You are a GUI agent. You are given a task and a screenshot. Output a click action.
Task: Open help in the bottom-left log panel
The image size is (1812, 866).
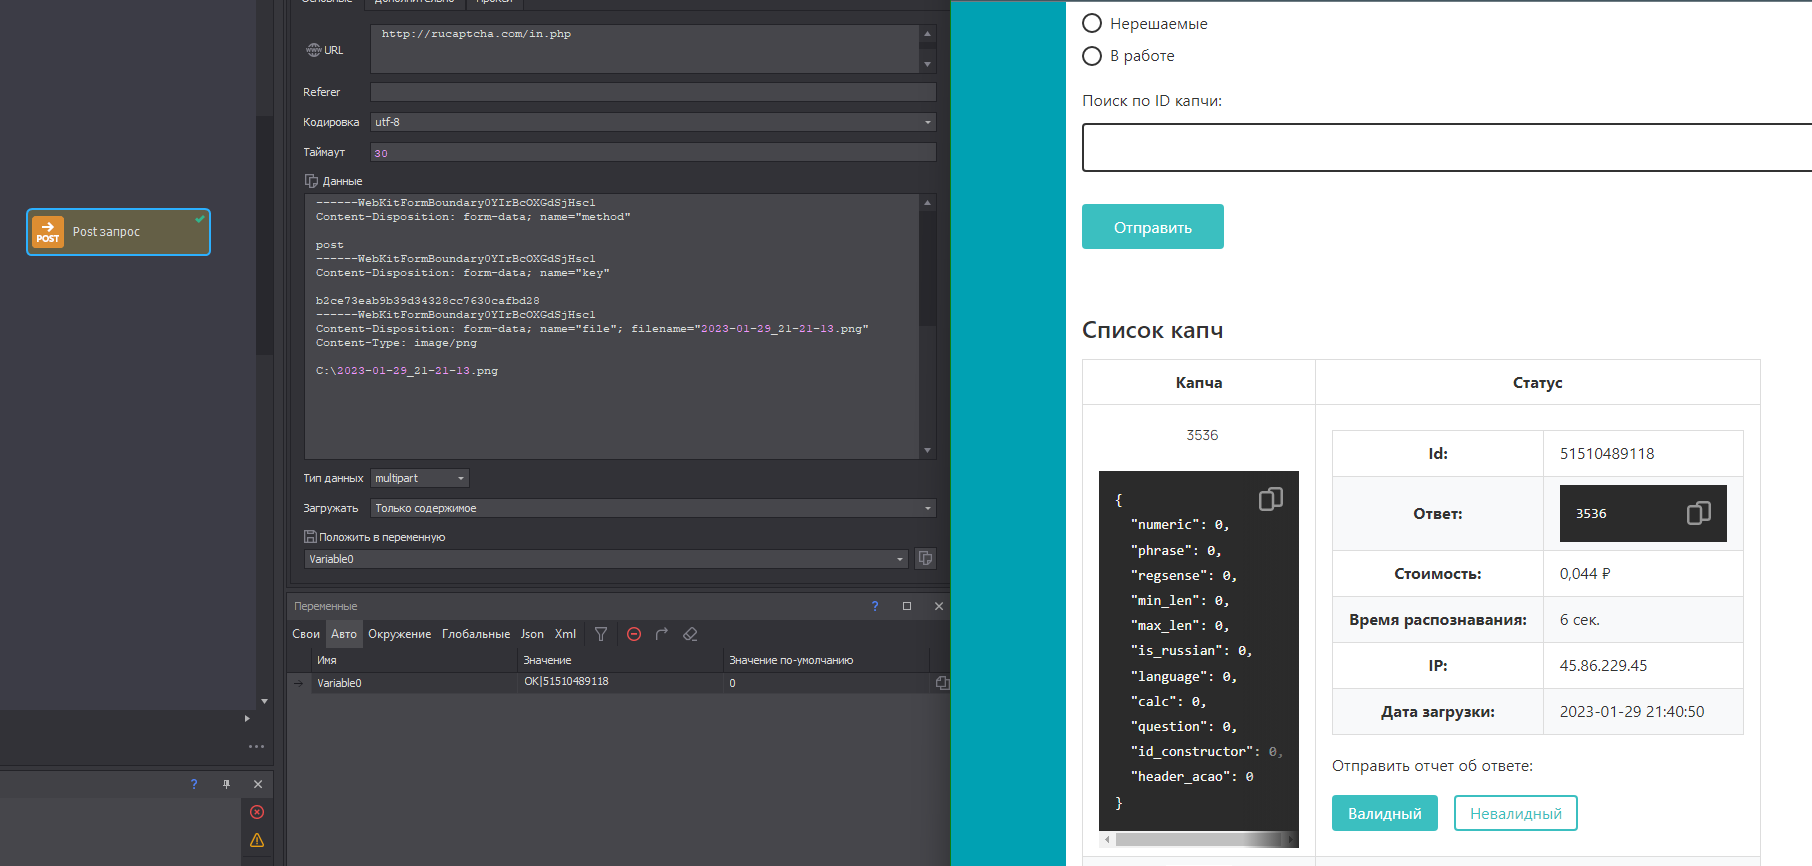[x=194, y=784]
